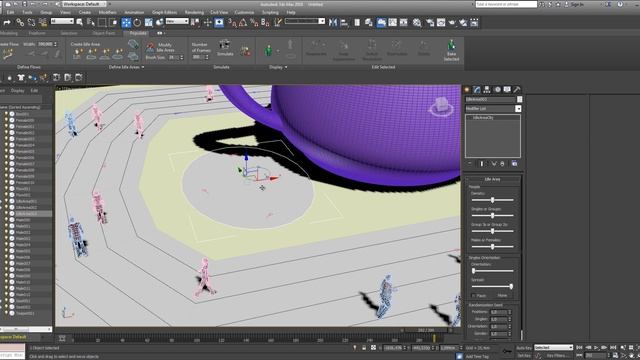Viewport: 640px width, 360px height.
Task: Open the Rendering menu
Action: [x=194, y=12]
